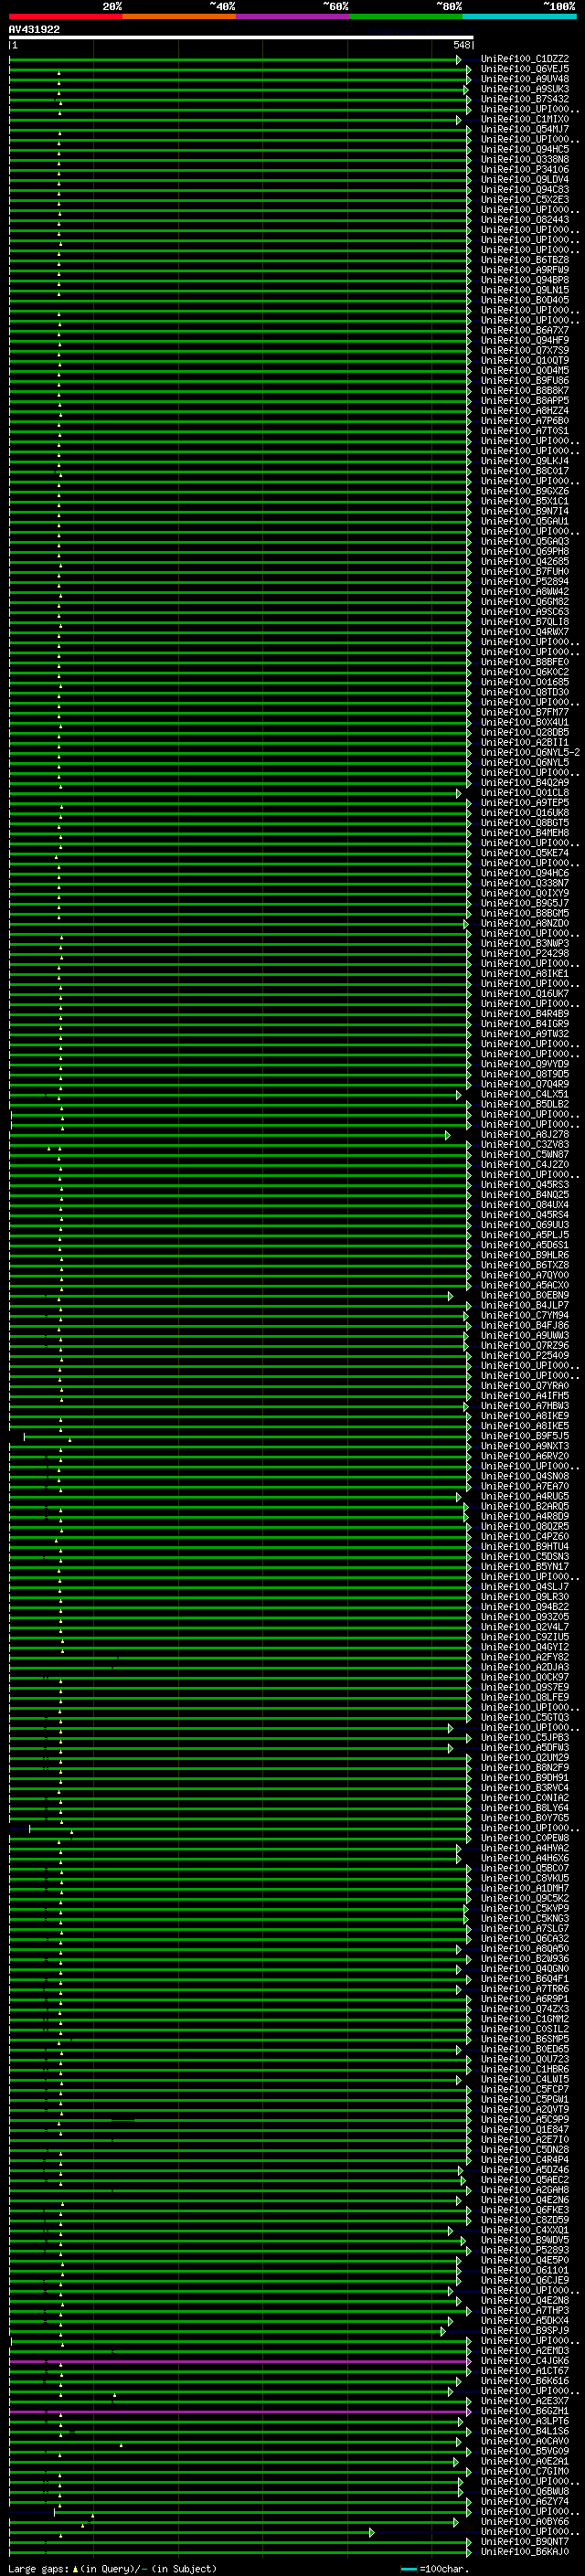This screenshot has height=2576, width=585.
Task: Select the UniRef100_A9RFW9 label
Action: pos(525,270)
